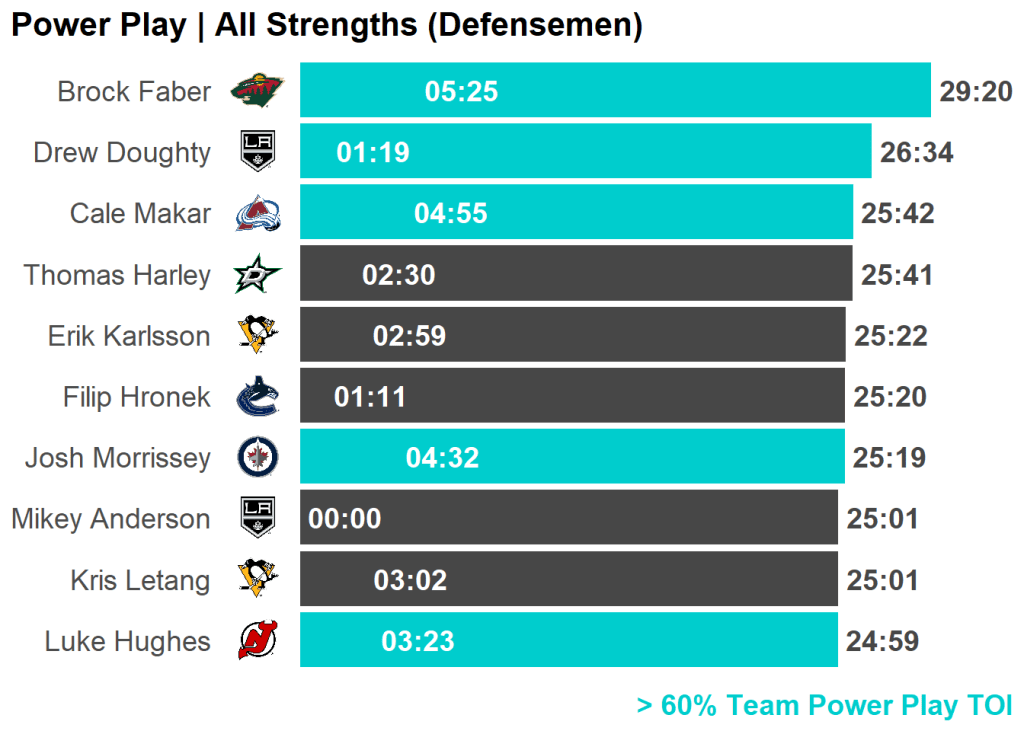Click Mikey Anderson's 00:00 power play label
The height and width of the screenshot is (731, 1024).
click(x=345, y=518)
